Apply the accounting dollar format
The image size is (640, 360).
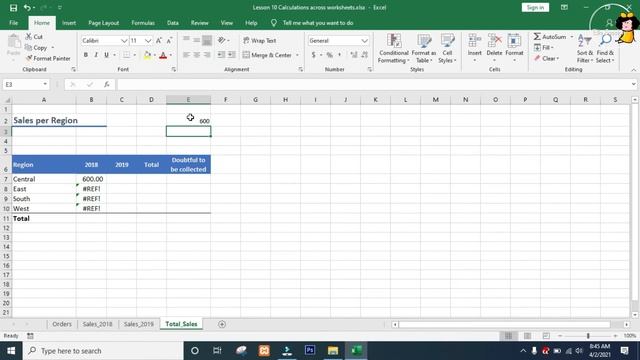coord(313,55)
